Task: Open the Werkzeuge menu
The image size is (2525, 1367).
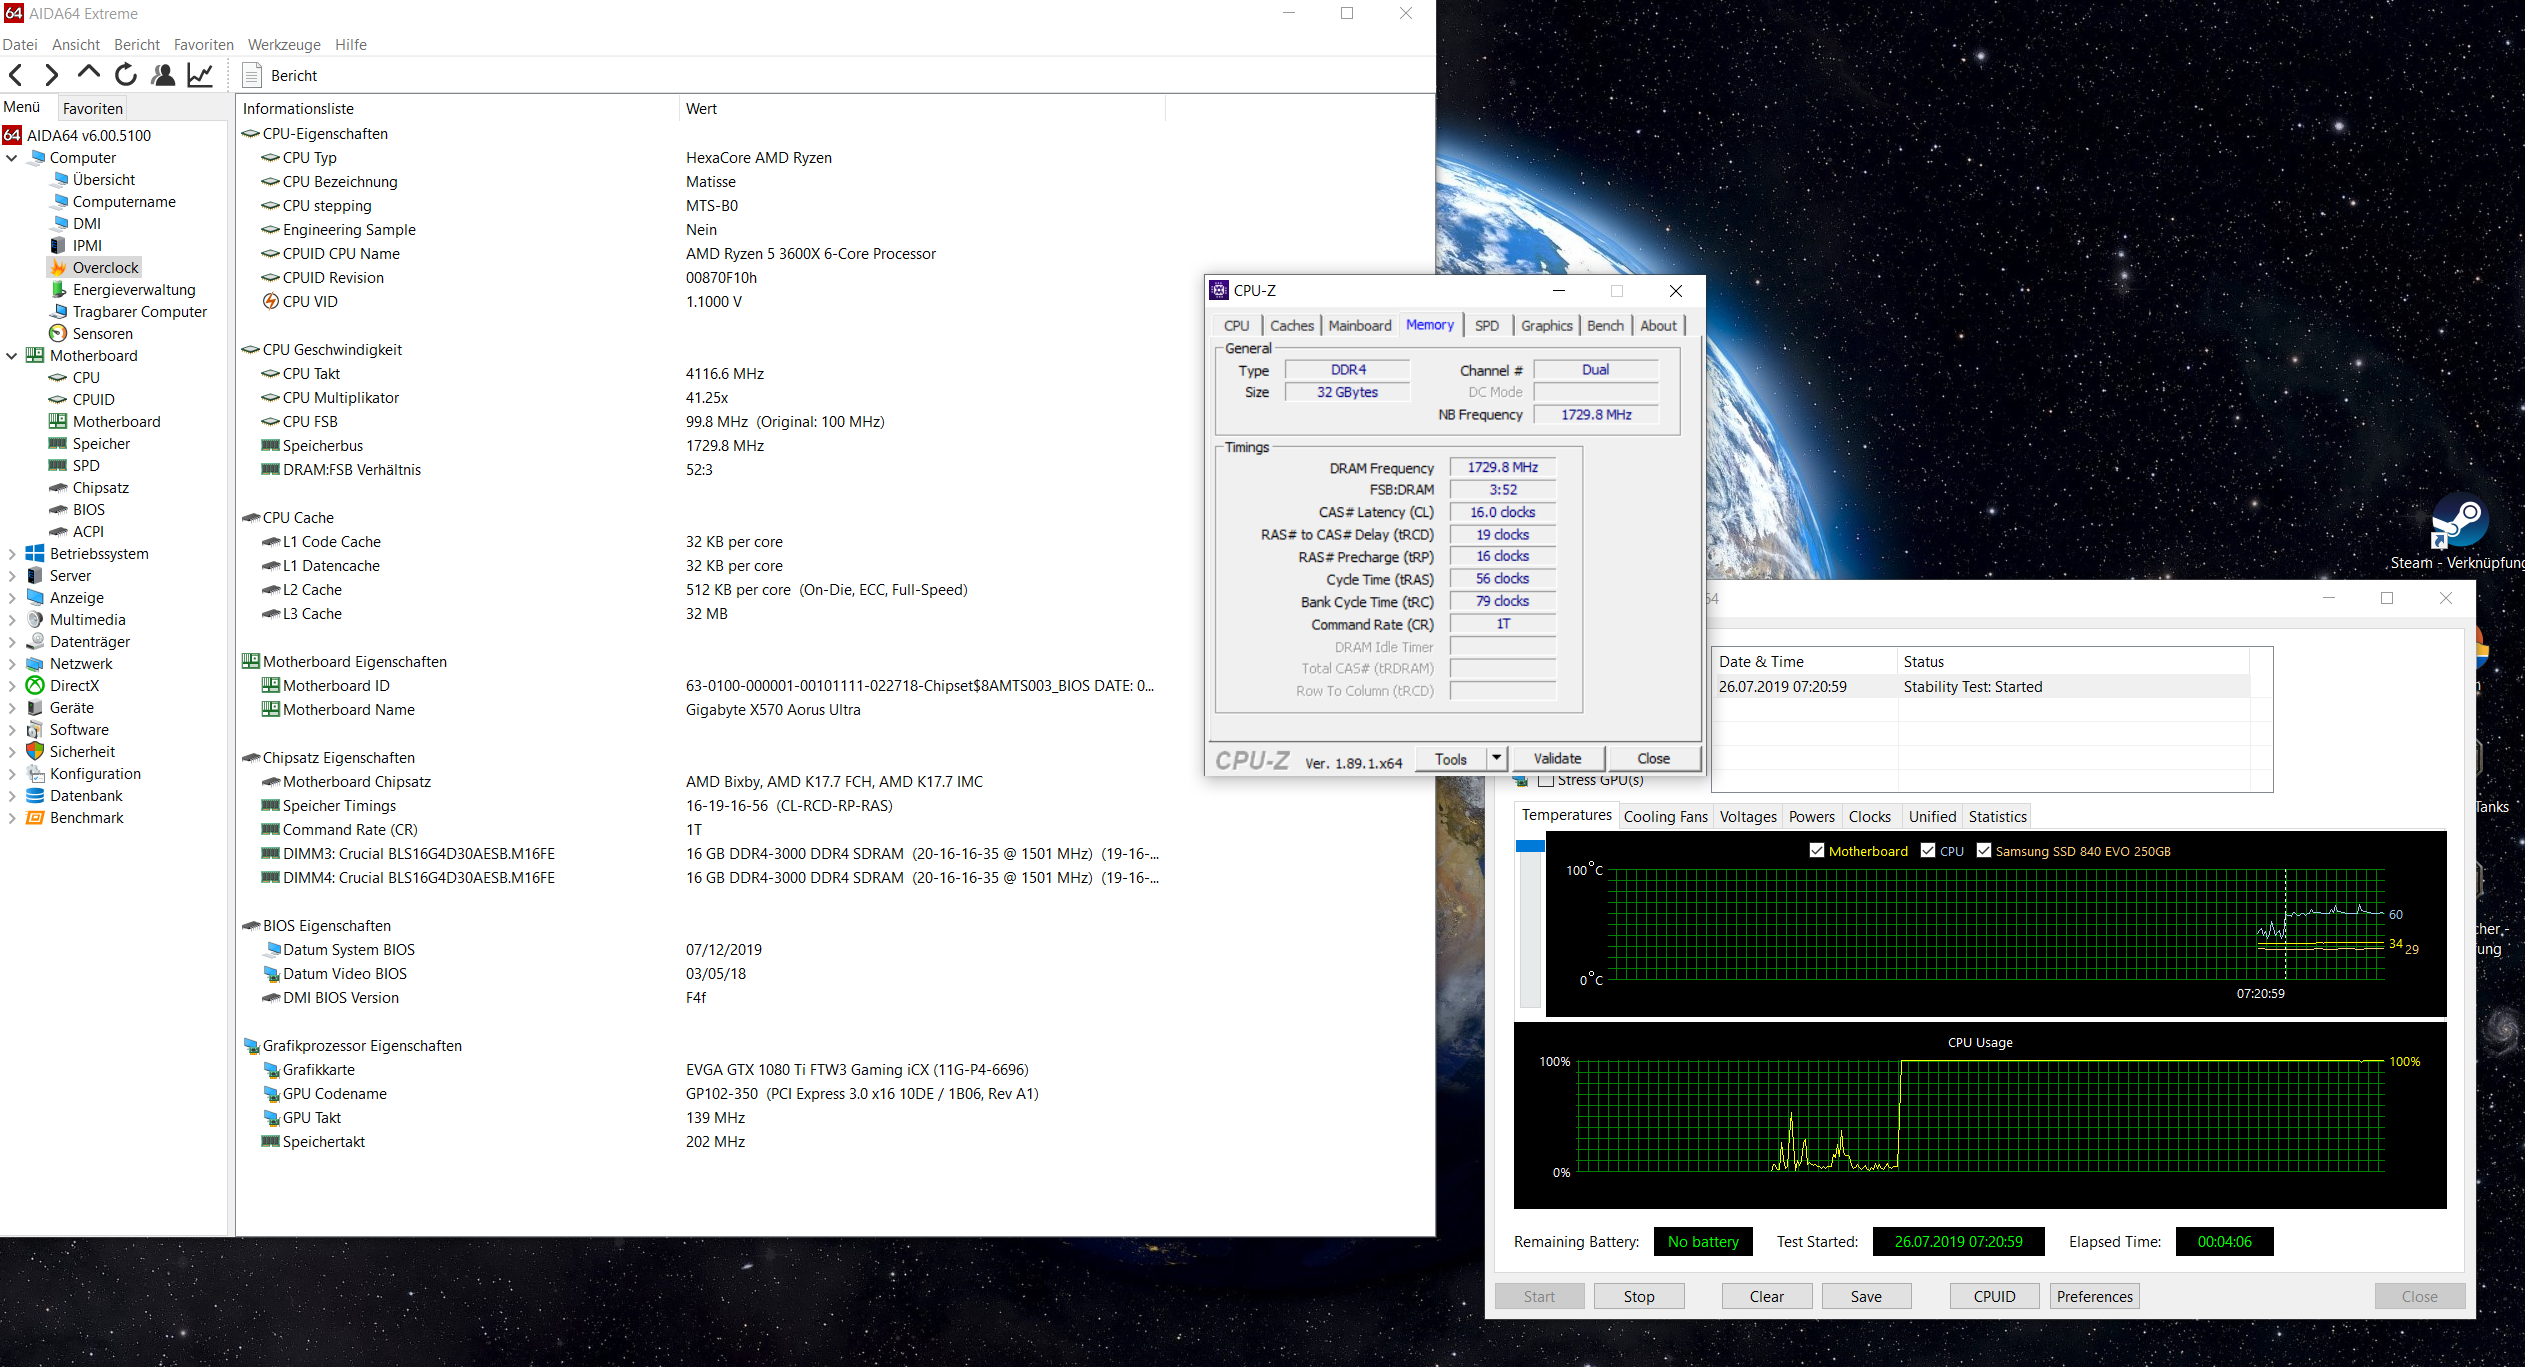Action: click(x=284, y=44)
